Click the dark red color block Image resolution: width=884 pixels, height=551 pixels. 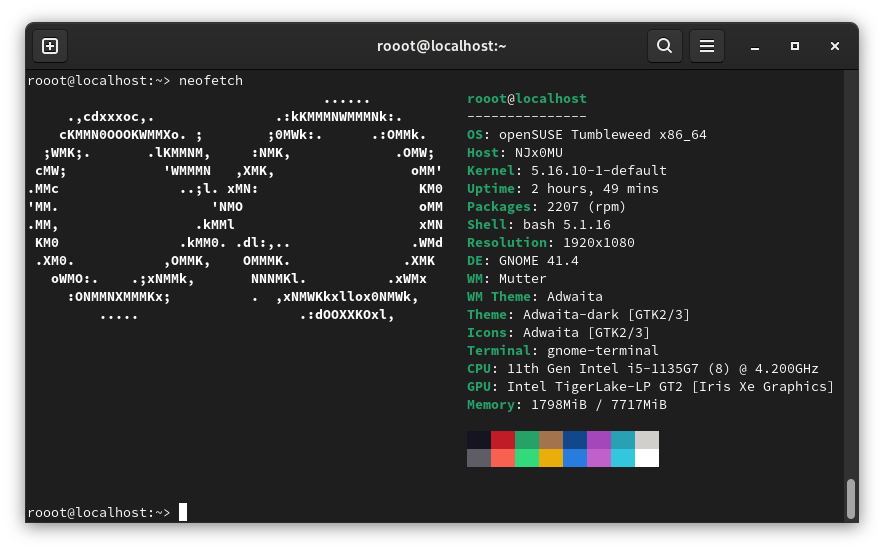click(503, 440)
